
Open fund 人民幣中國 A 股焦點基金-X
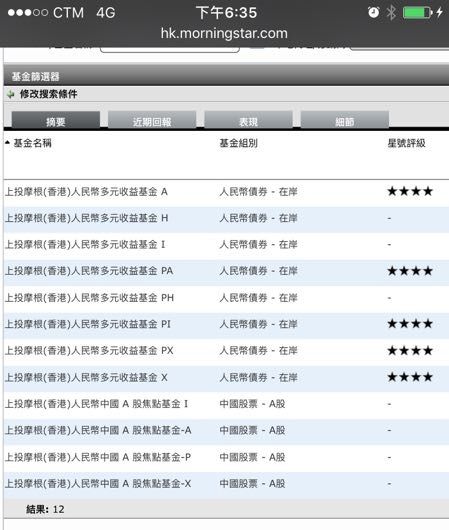[x=98, y=484]
